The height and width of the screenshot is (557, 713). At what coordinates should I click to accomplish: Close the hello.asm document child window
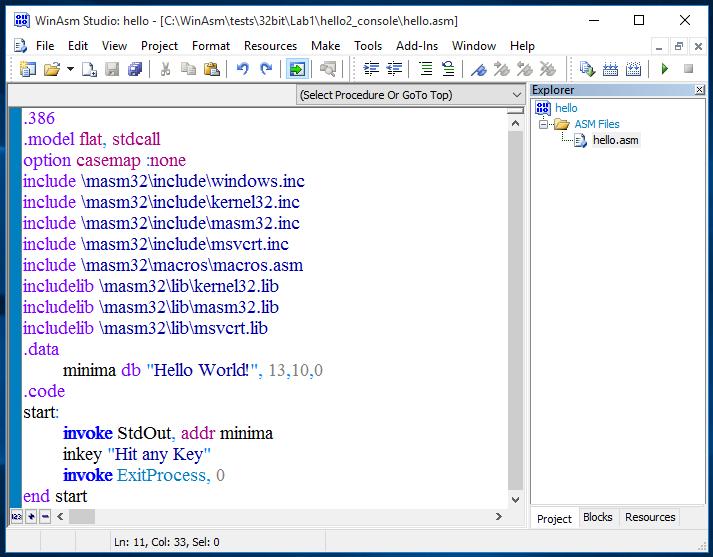698,46
